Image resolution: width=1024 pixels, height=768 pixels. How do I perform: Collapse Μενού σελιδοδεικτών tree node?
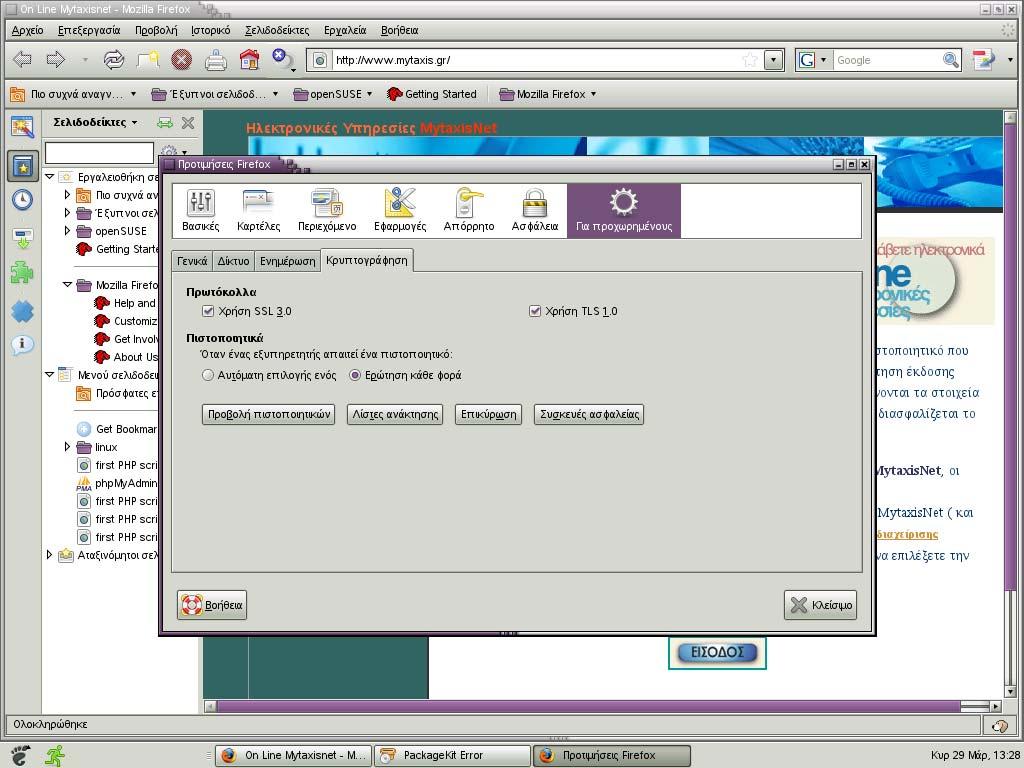50,375
